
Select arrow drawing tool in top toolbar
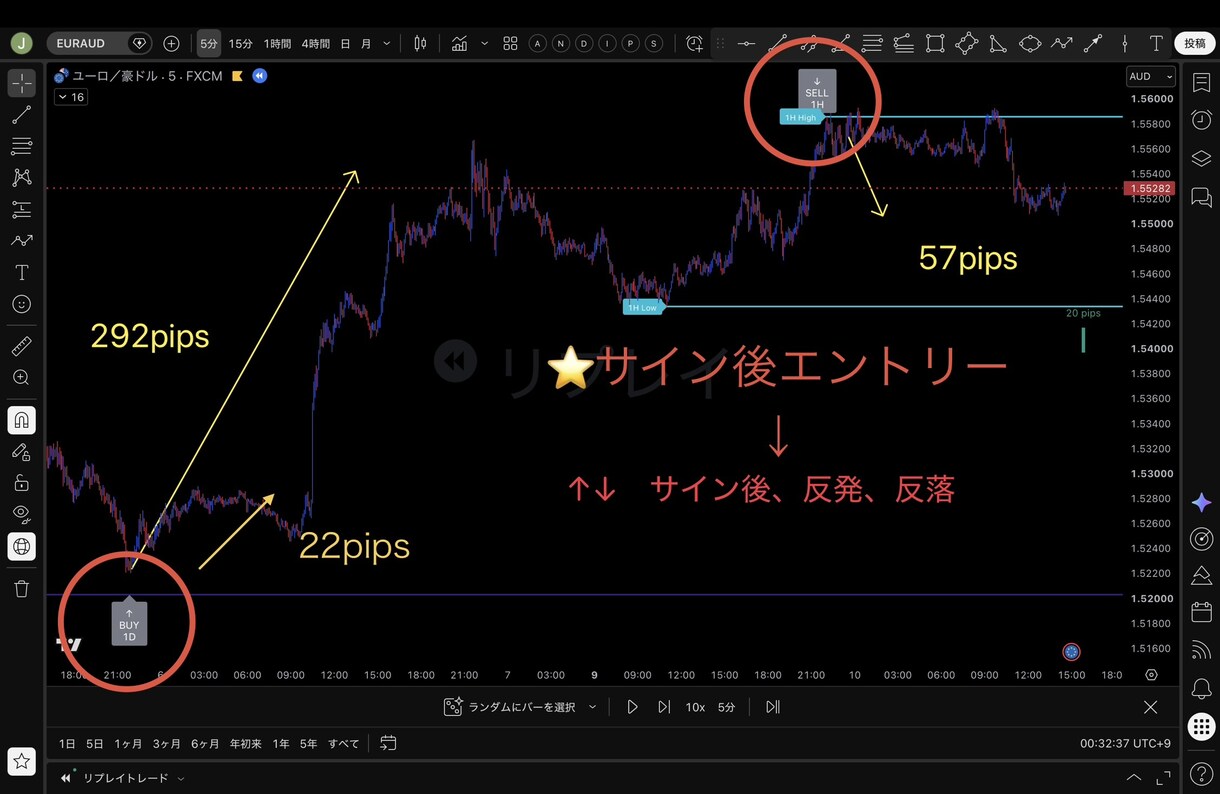[1093, 43]
